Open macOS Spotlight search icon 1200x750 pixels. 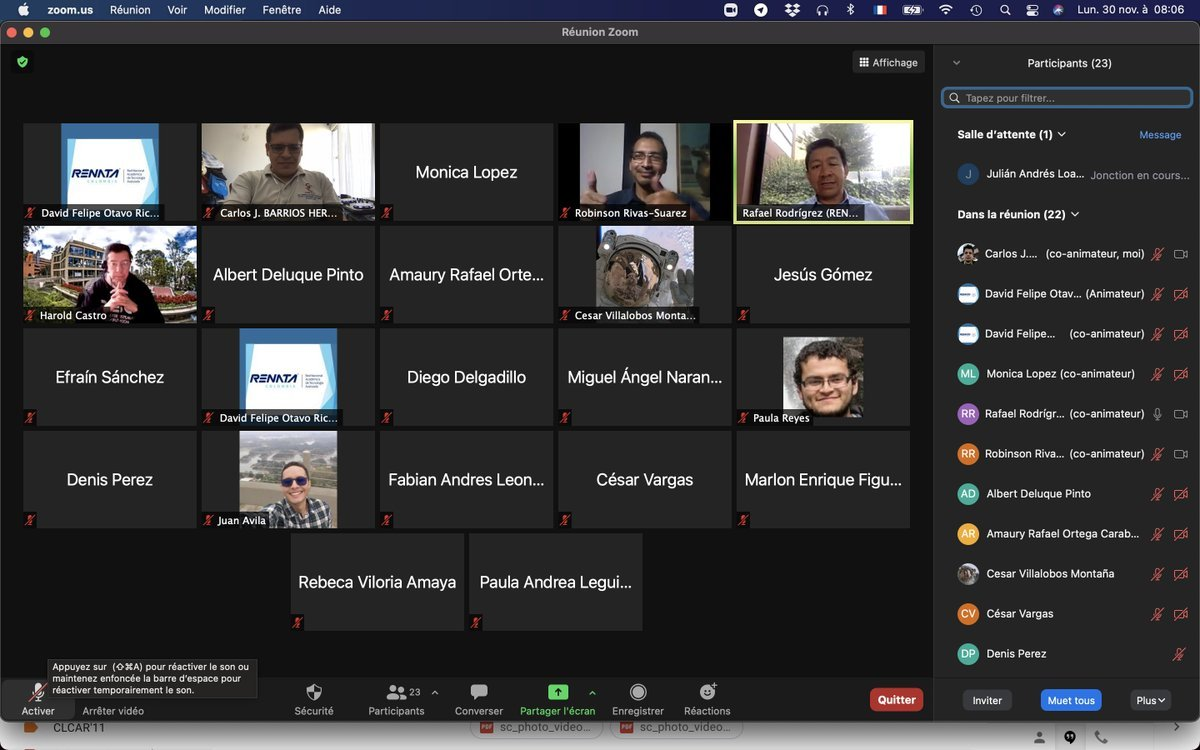pyautogui.click(x=1004, y=10)
